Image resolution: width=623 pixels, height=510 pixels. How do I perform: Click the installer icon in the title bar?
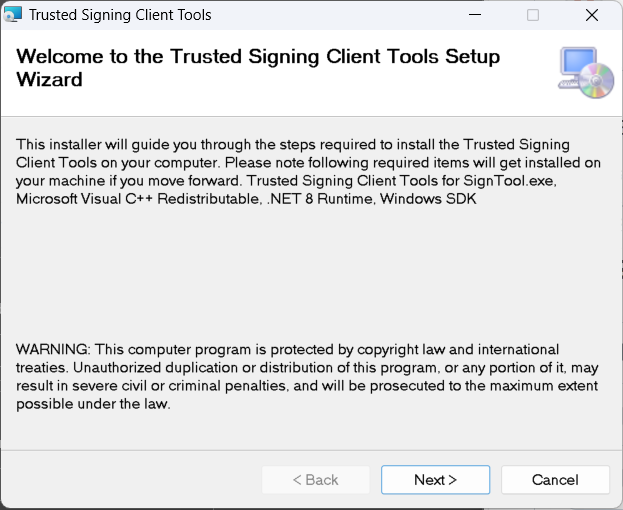[13, 16]
